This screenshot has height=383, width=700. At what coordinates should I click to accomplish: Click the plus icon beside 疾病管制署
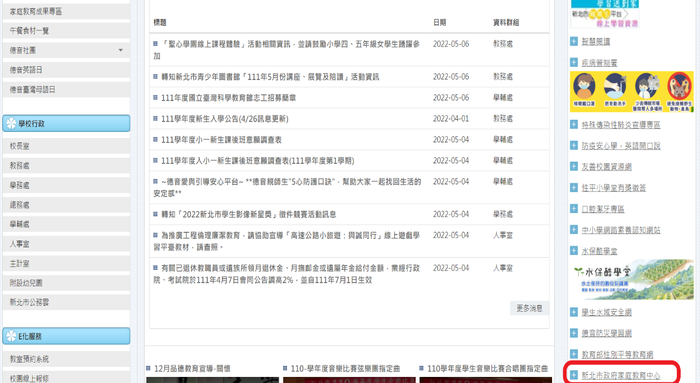pyautogui.click(x=574, y=62)
